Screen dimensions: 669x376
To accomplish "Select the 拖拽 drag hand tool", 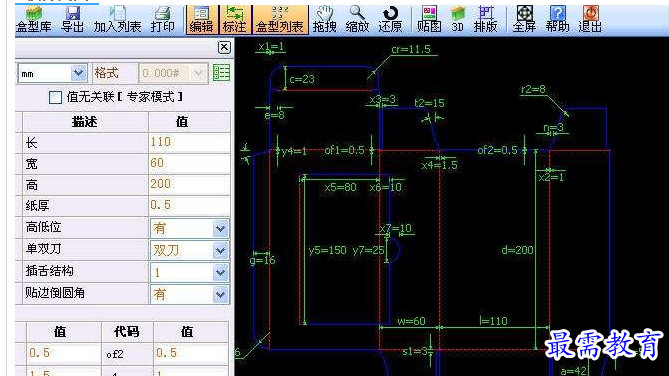I will coord(325,20).
